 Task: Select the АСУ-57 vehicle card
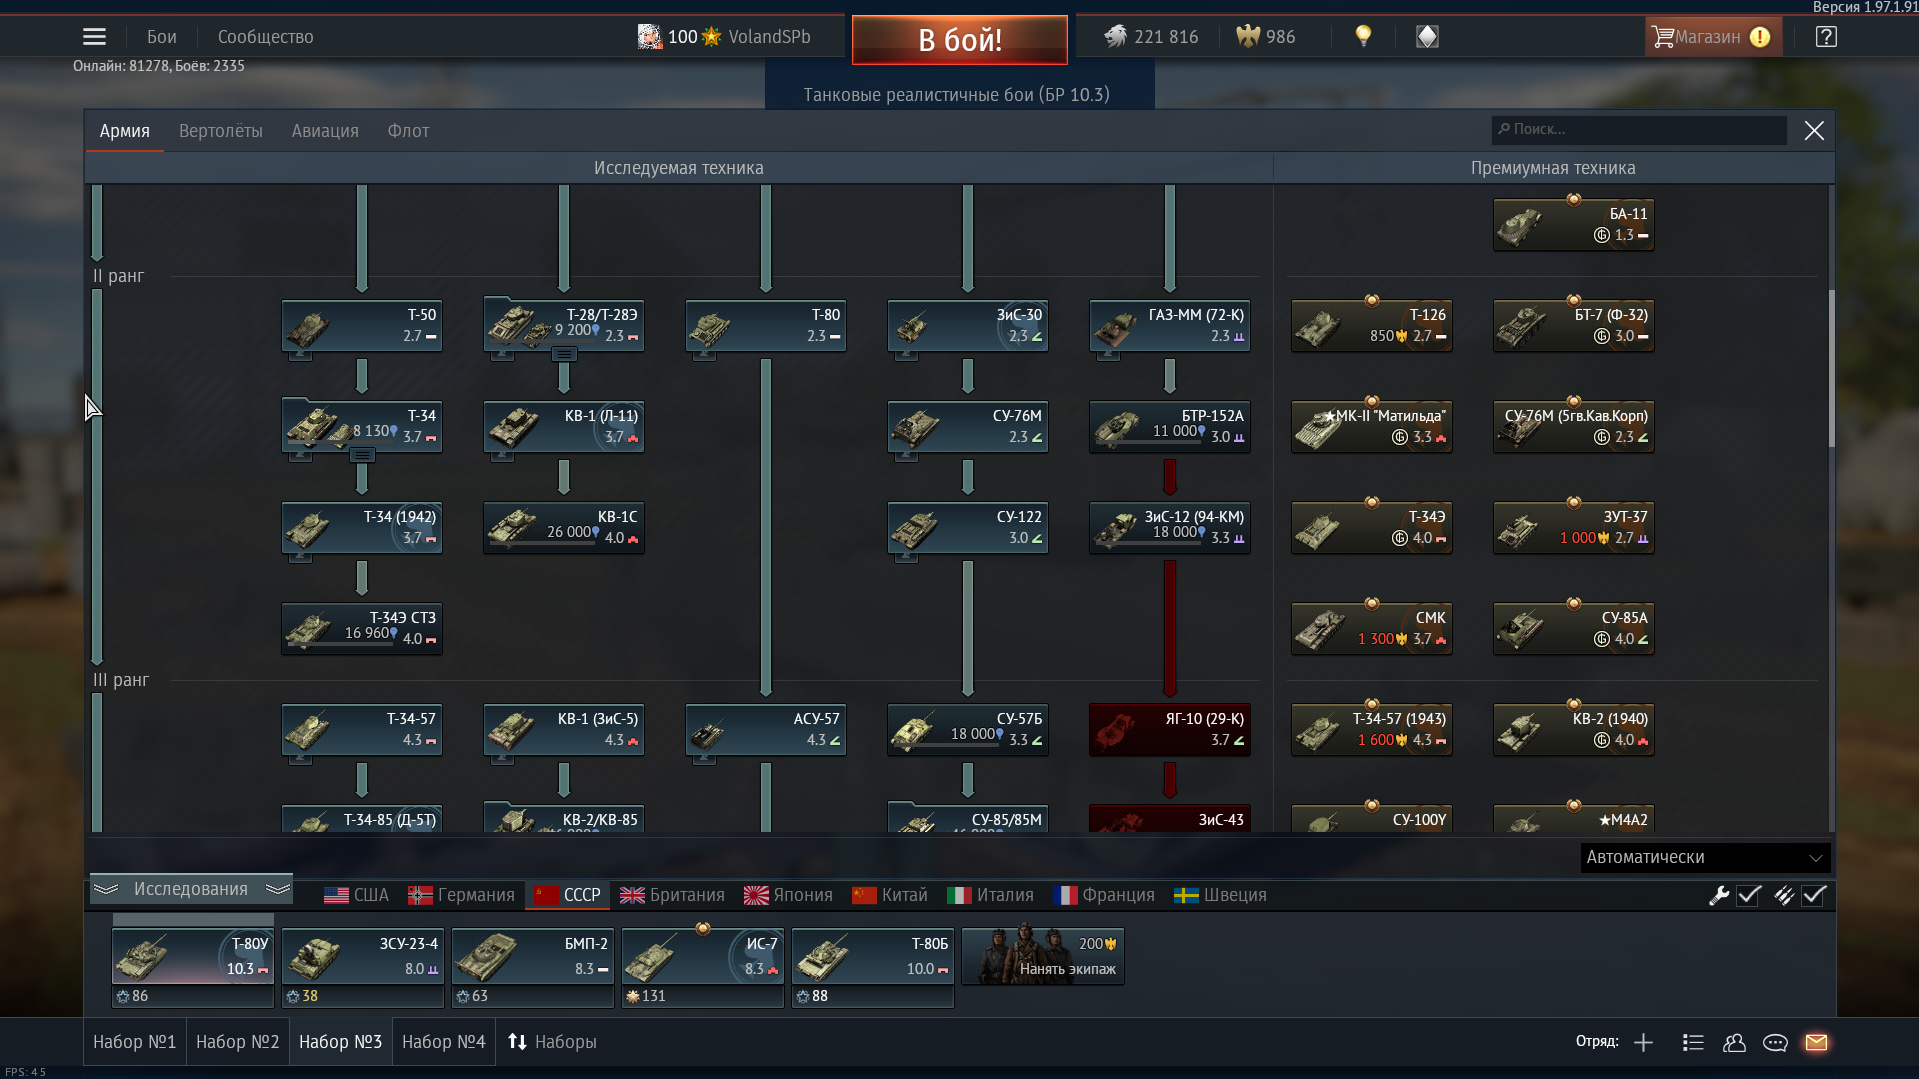click(766, 729)
